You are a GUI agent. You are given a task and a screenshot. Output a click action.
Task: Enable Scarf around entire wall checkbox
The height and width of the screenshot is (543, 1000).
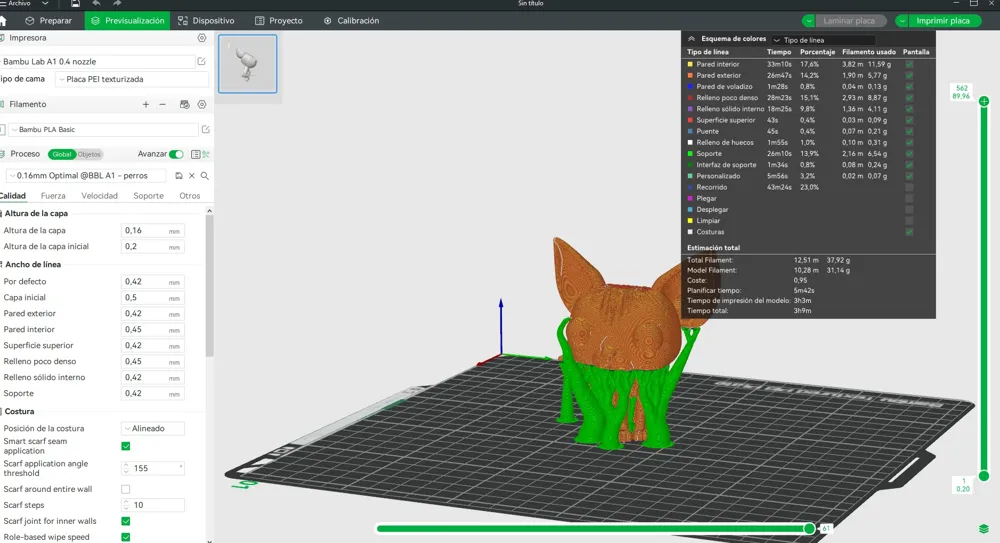point(126,489)
